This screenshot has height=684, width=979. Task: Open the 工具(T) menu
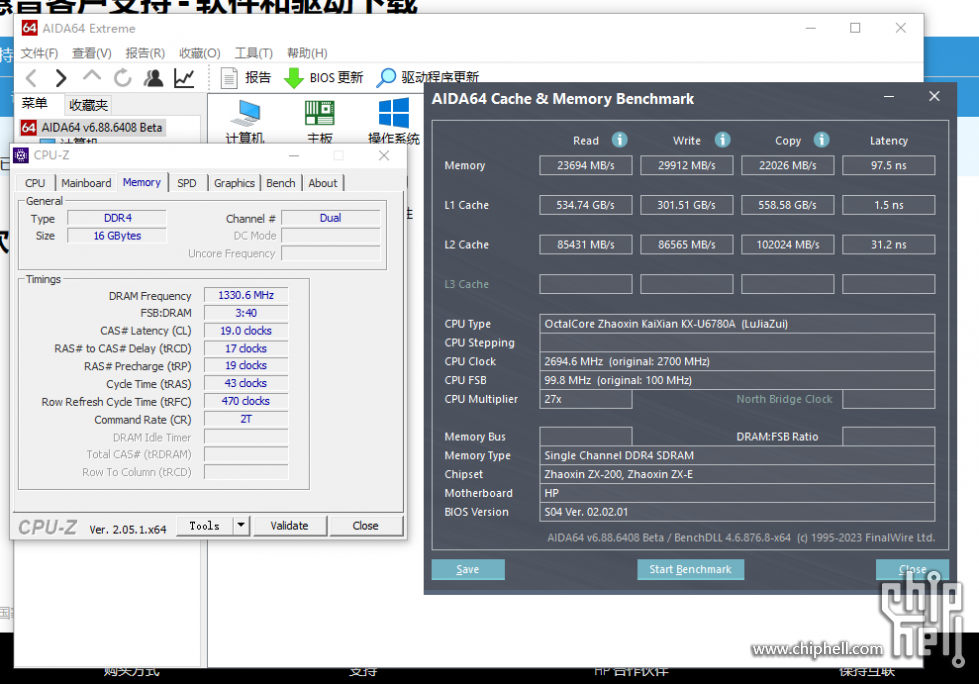pos(253,53)
